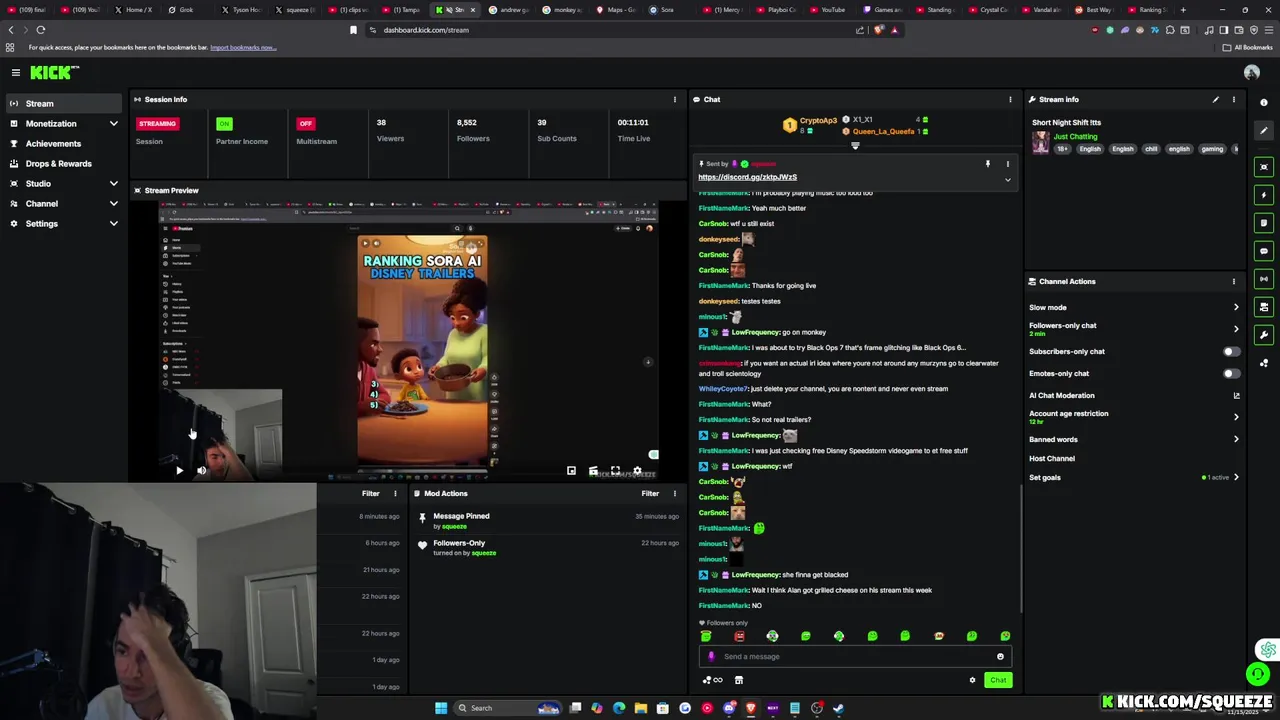Edit stream info with pencil icon
The width and height of the screenshot is (1280, 720).
pyautogui.click(x=1216, y=99)
